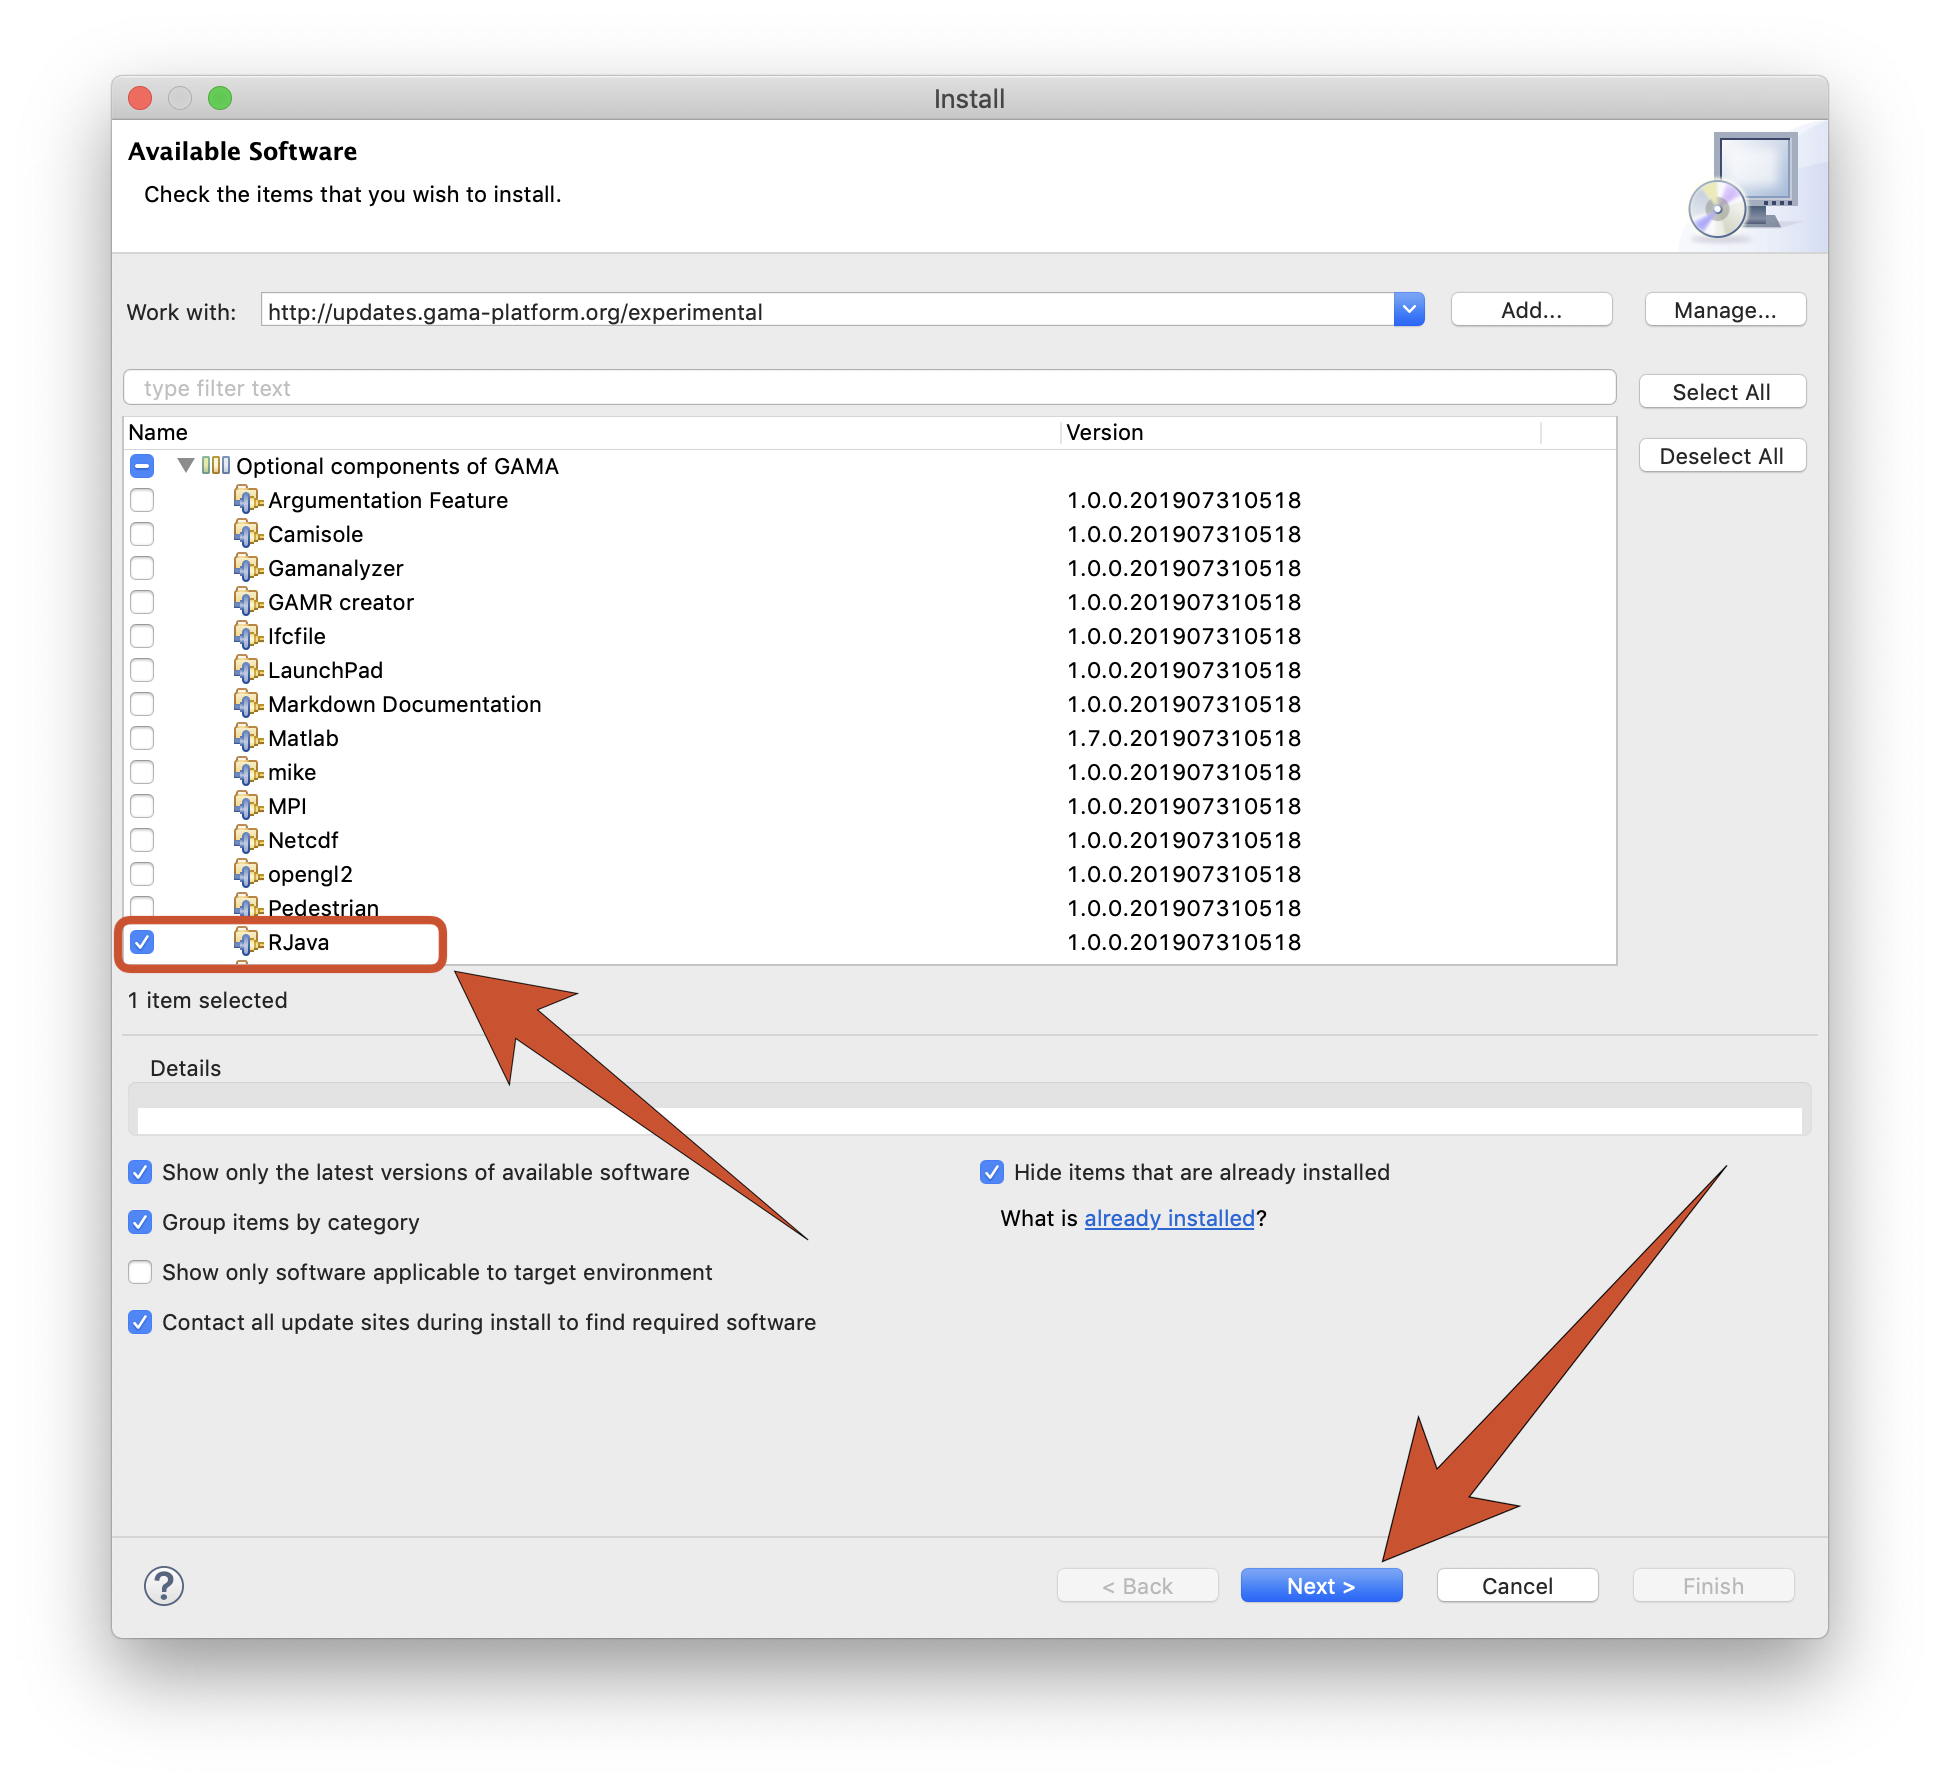Uncheck Group items by category
Screen dimensions: 1940x1786
[140, 1222]
